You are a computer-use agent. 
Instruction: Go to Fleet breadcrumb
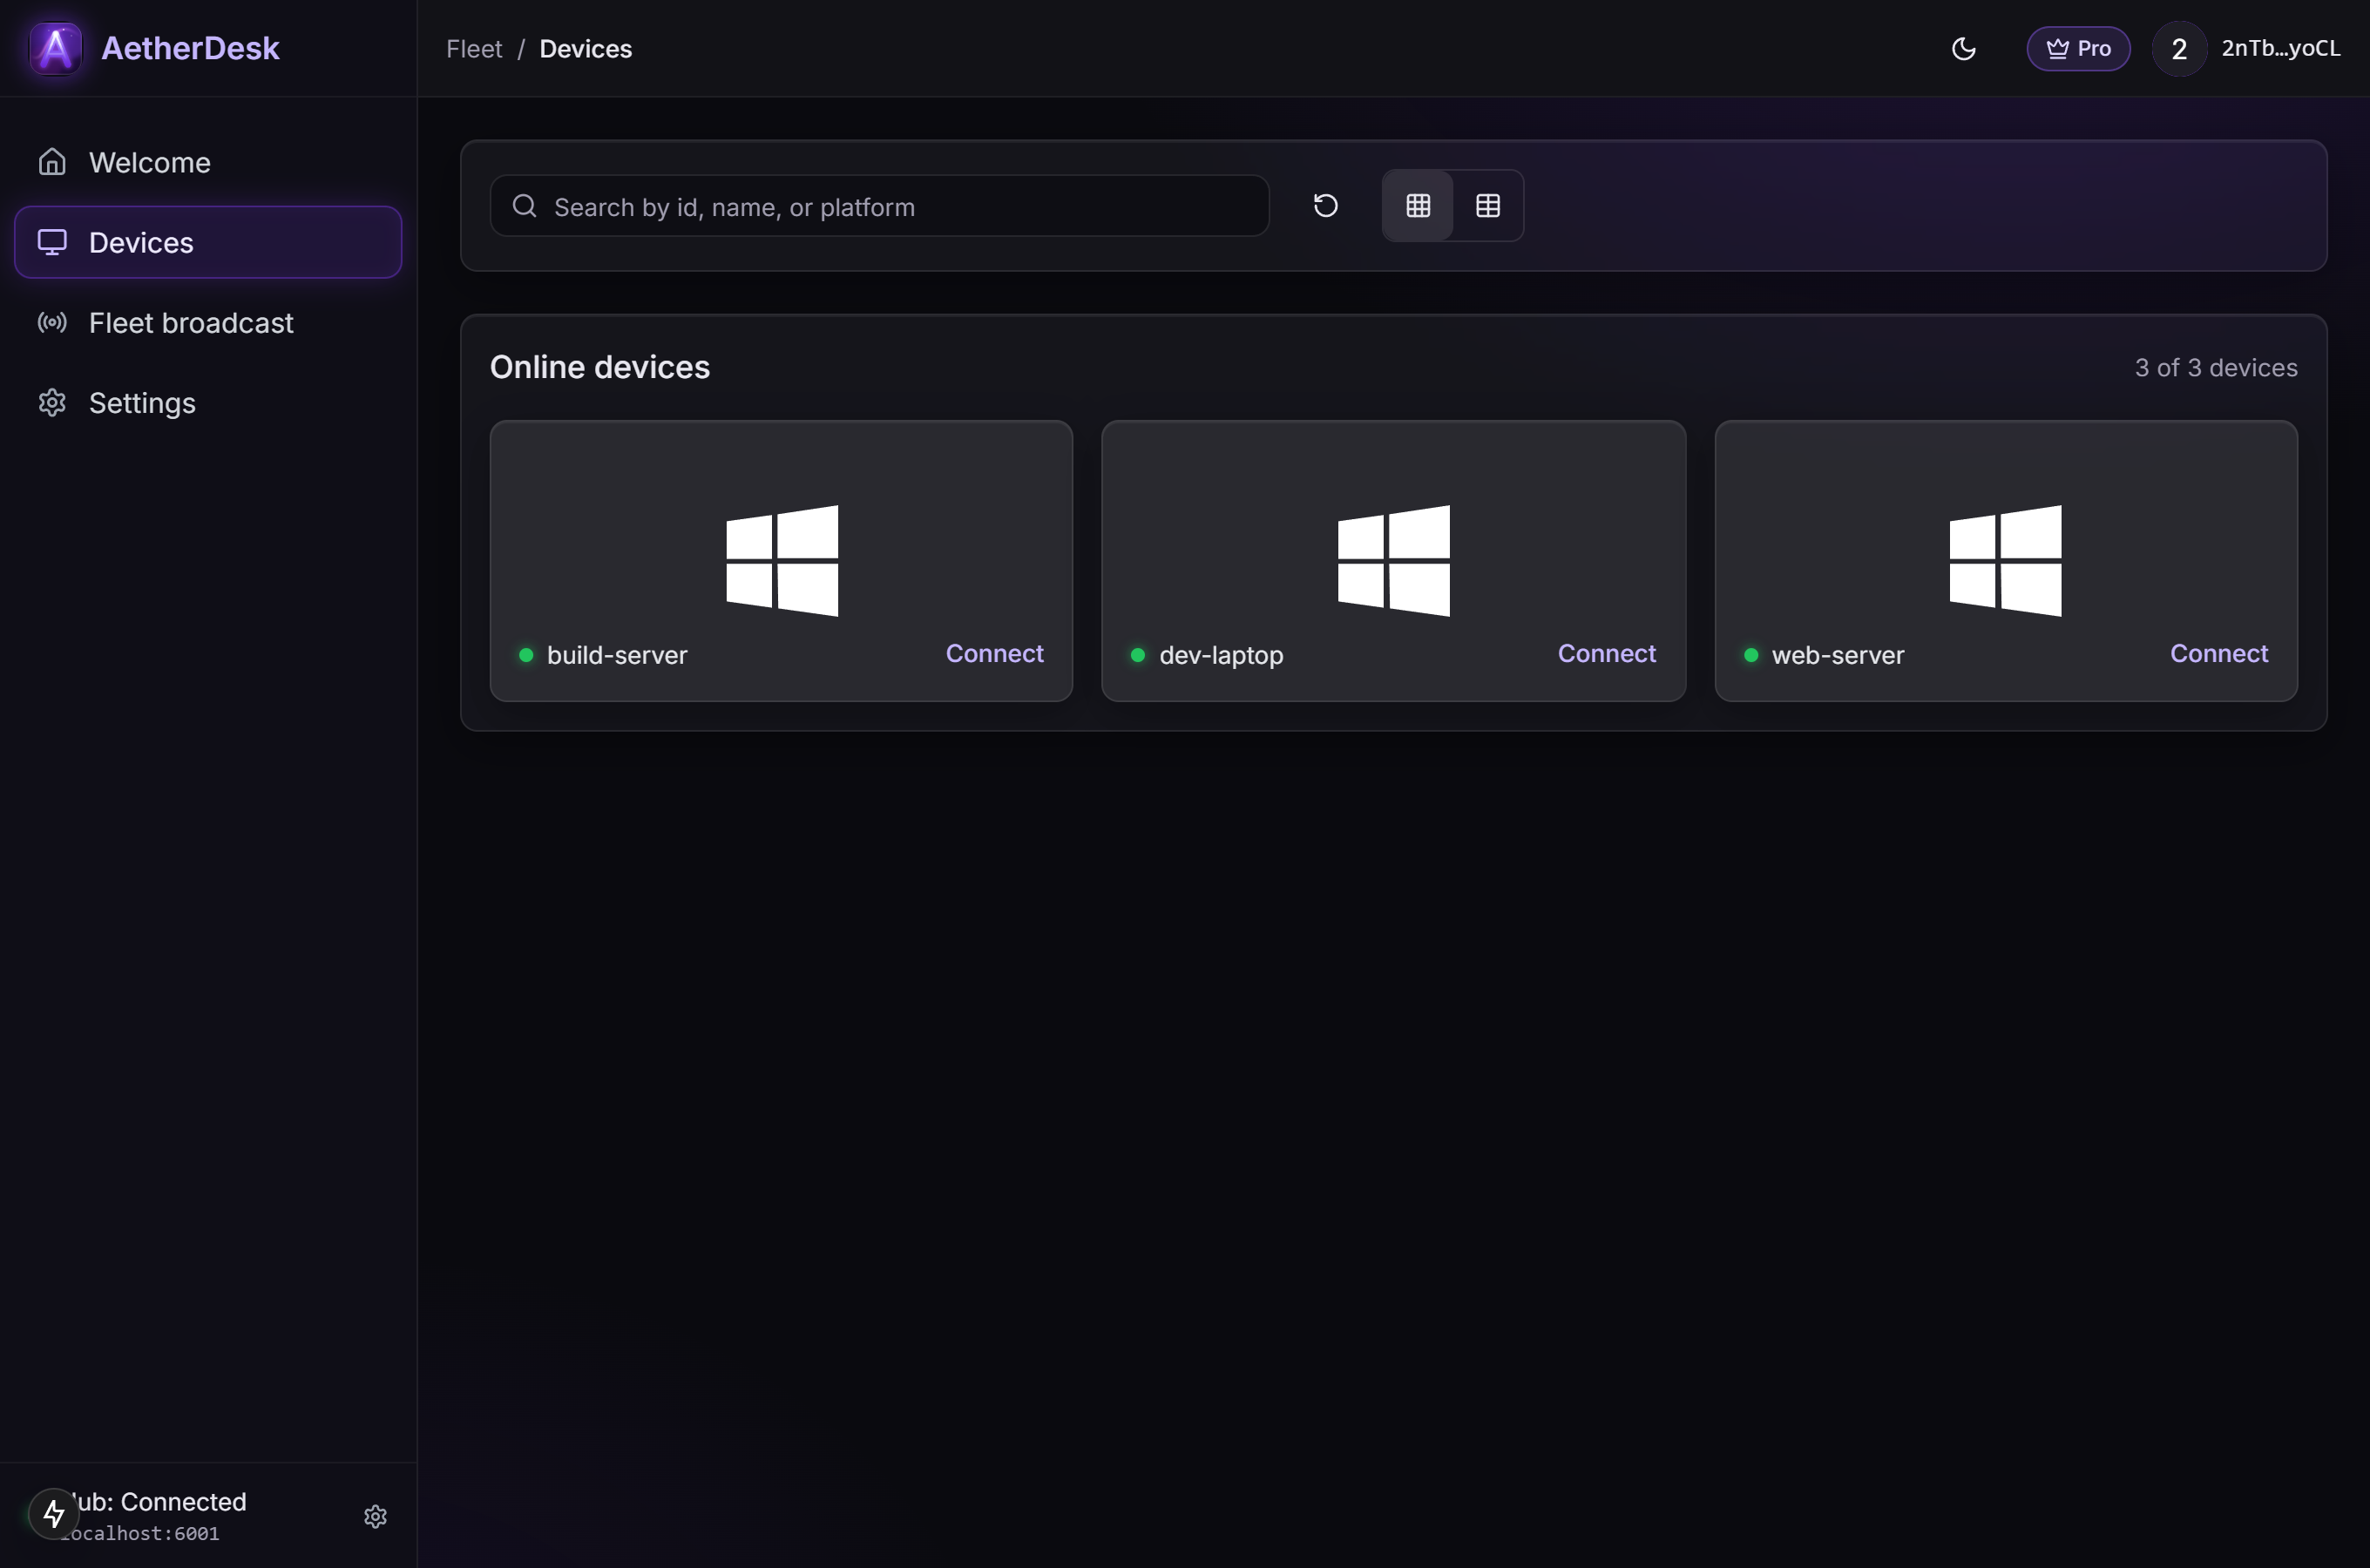474,48
